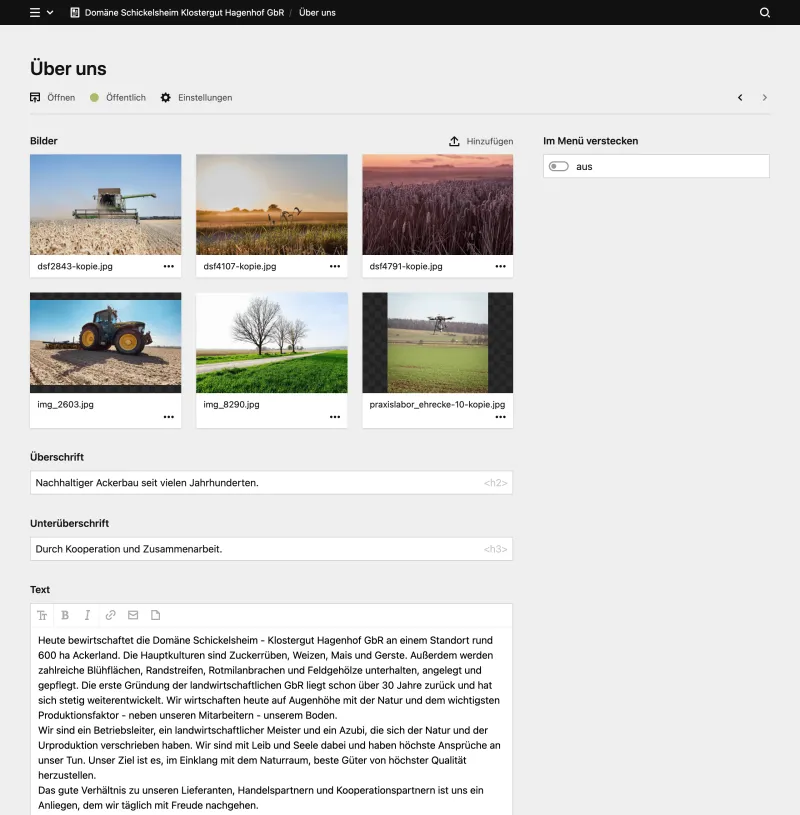800x815 pixels.
Task: Insert a hyperlink in the text editor
Action: click(x=110, y=615)
